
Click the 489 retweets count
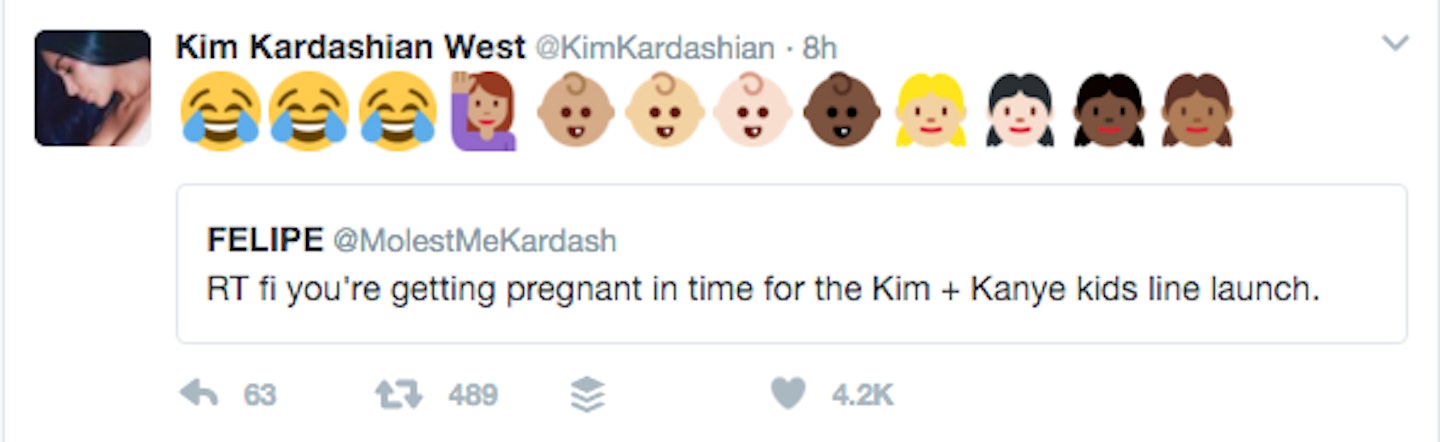(x=473, y=396)
